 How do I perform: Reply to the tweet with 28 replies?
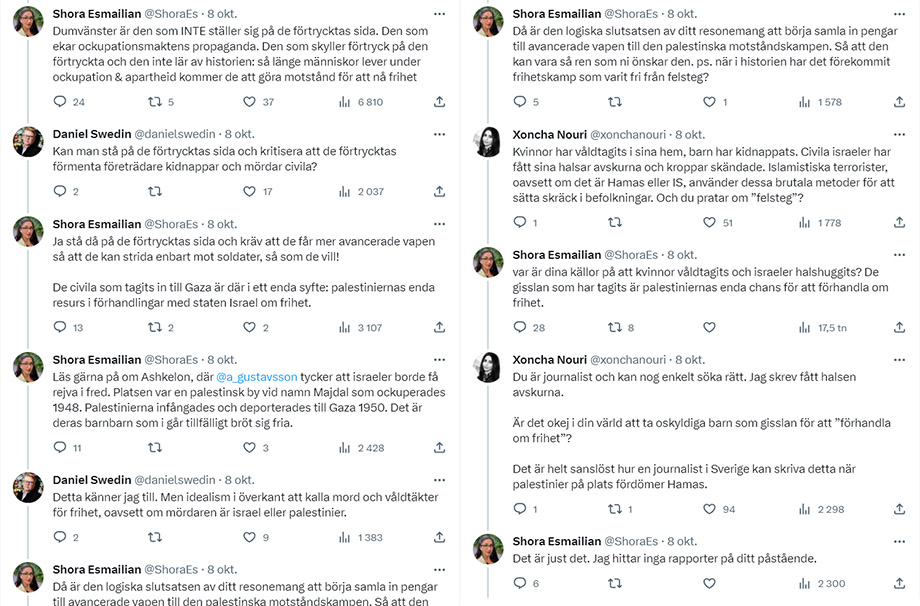click(x=521, y=327)
